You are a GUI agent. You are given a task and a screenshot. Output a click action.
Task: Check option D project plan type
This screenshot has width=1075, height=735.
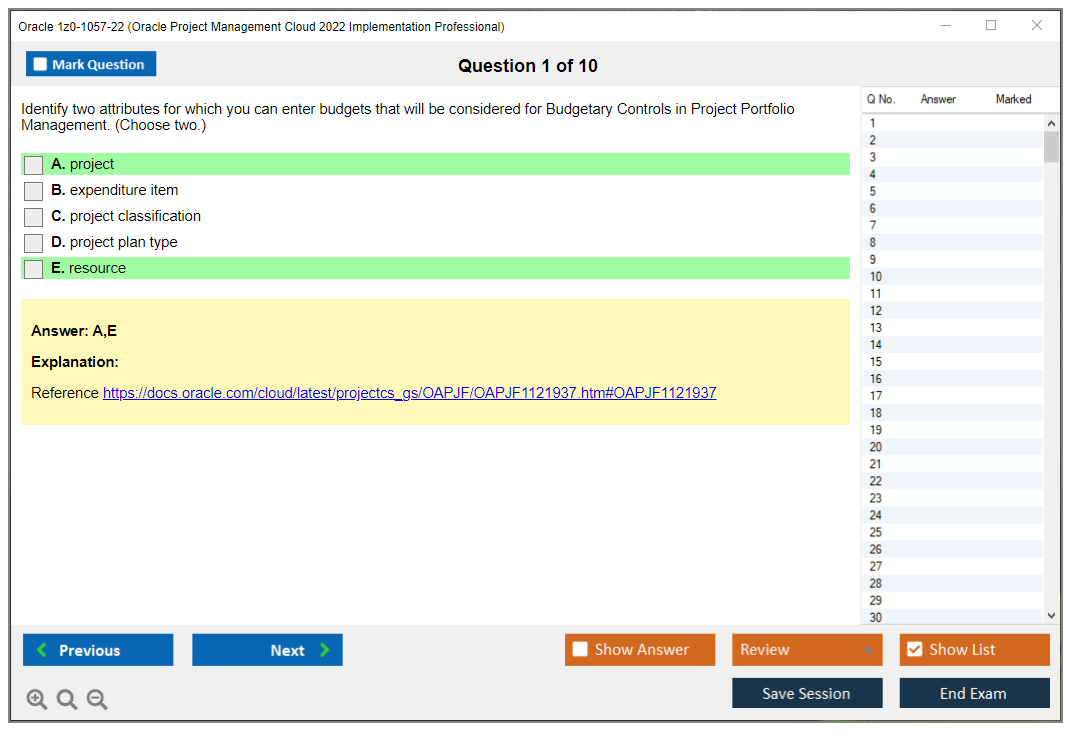click(x=33, y=242)
